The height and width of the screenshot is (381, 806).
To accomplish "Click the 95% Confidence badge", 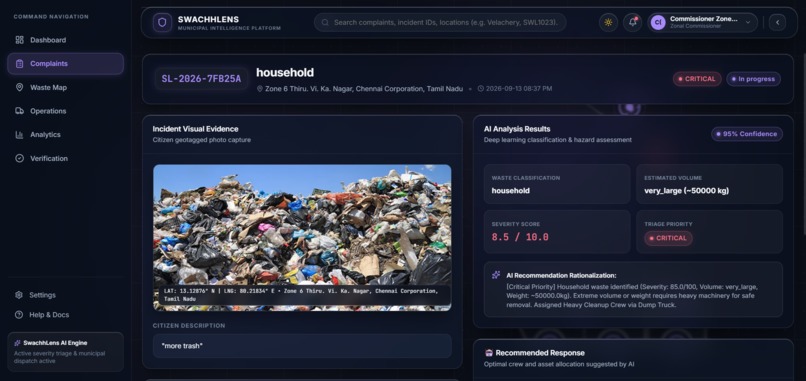I will [x=747, y=134].
